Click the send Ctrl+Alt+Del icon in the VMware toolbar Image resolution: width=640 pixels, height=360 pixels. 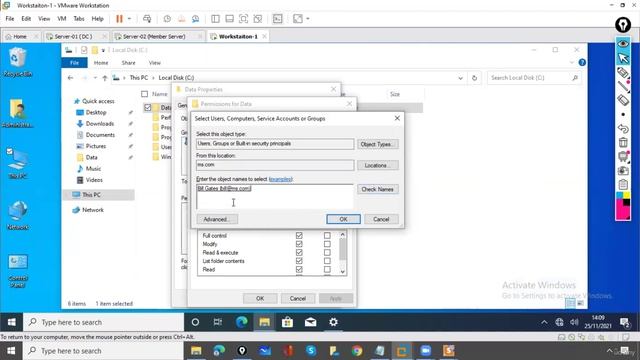pyautogui.click(x=147, y=19)
